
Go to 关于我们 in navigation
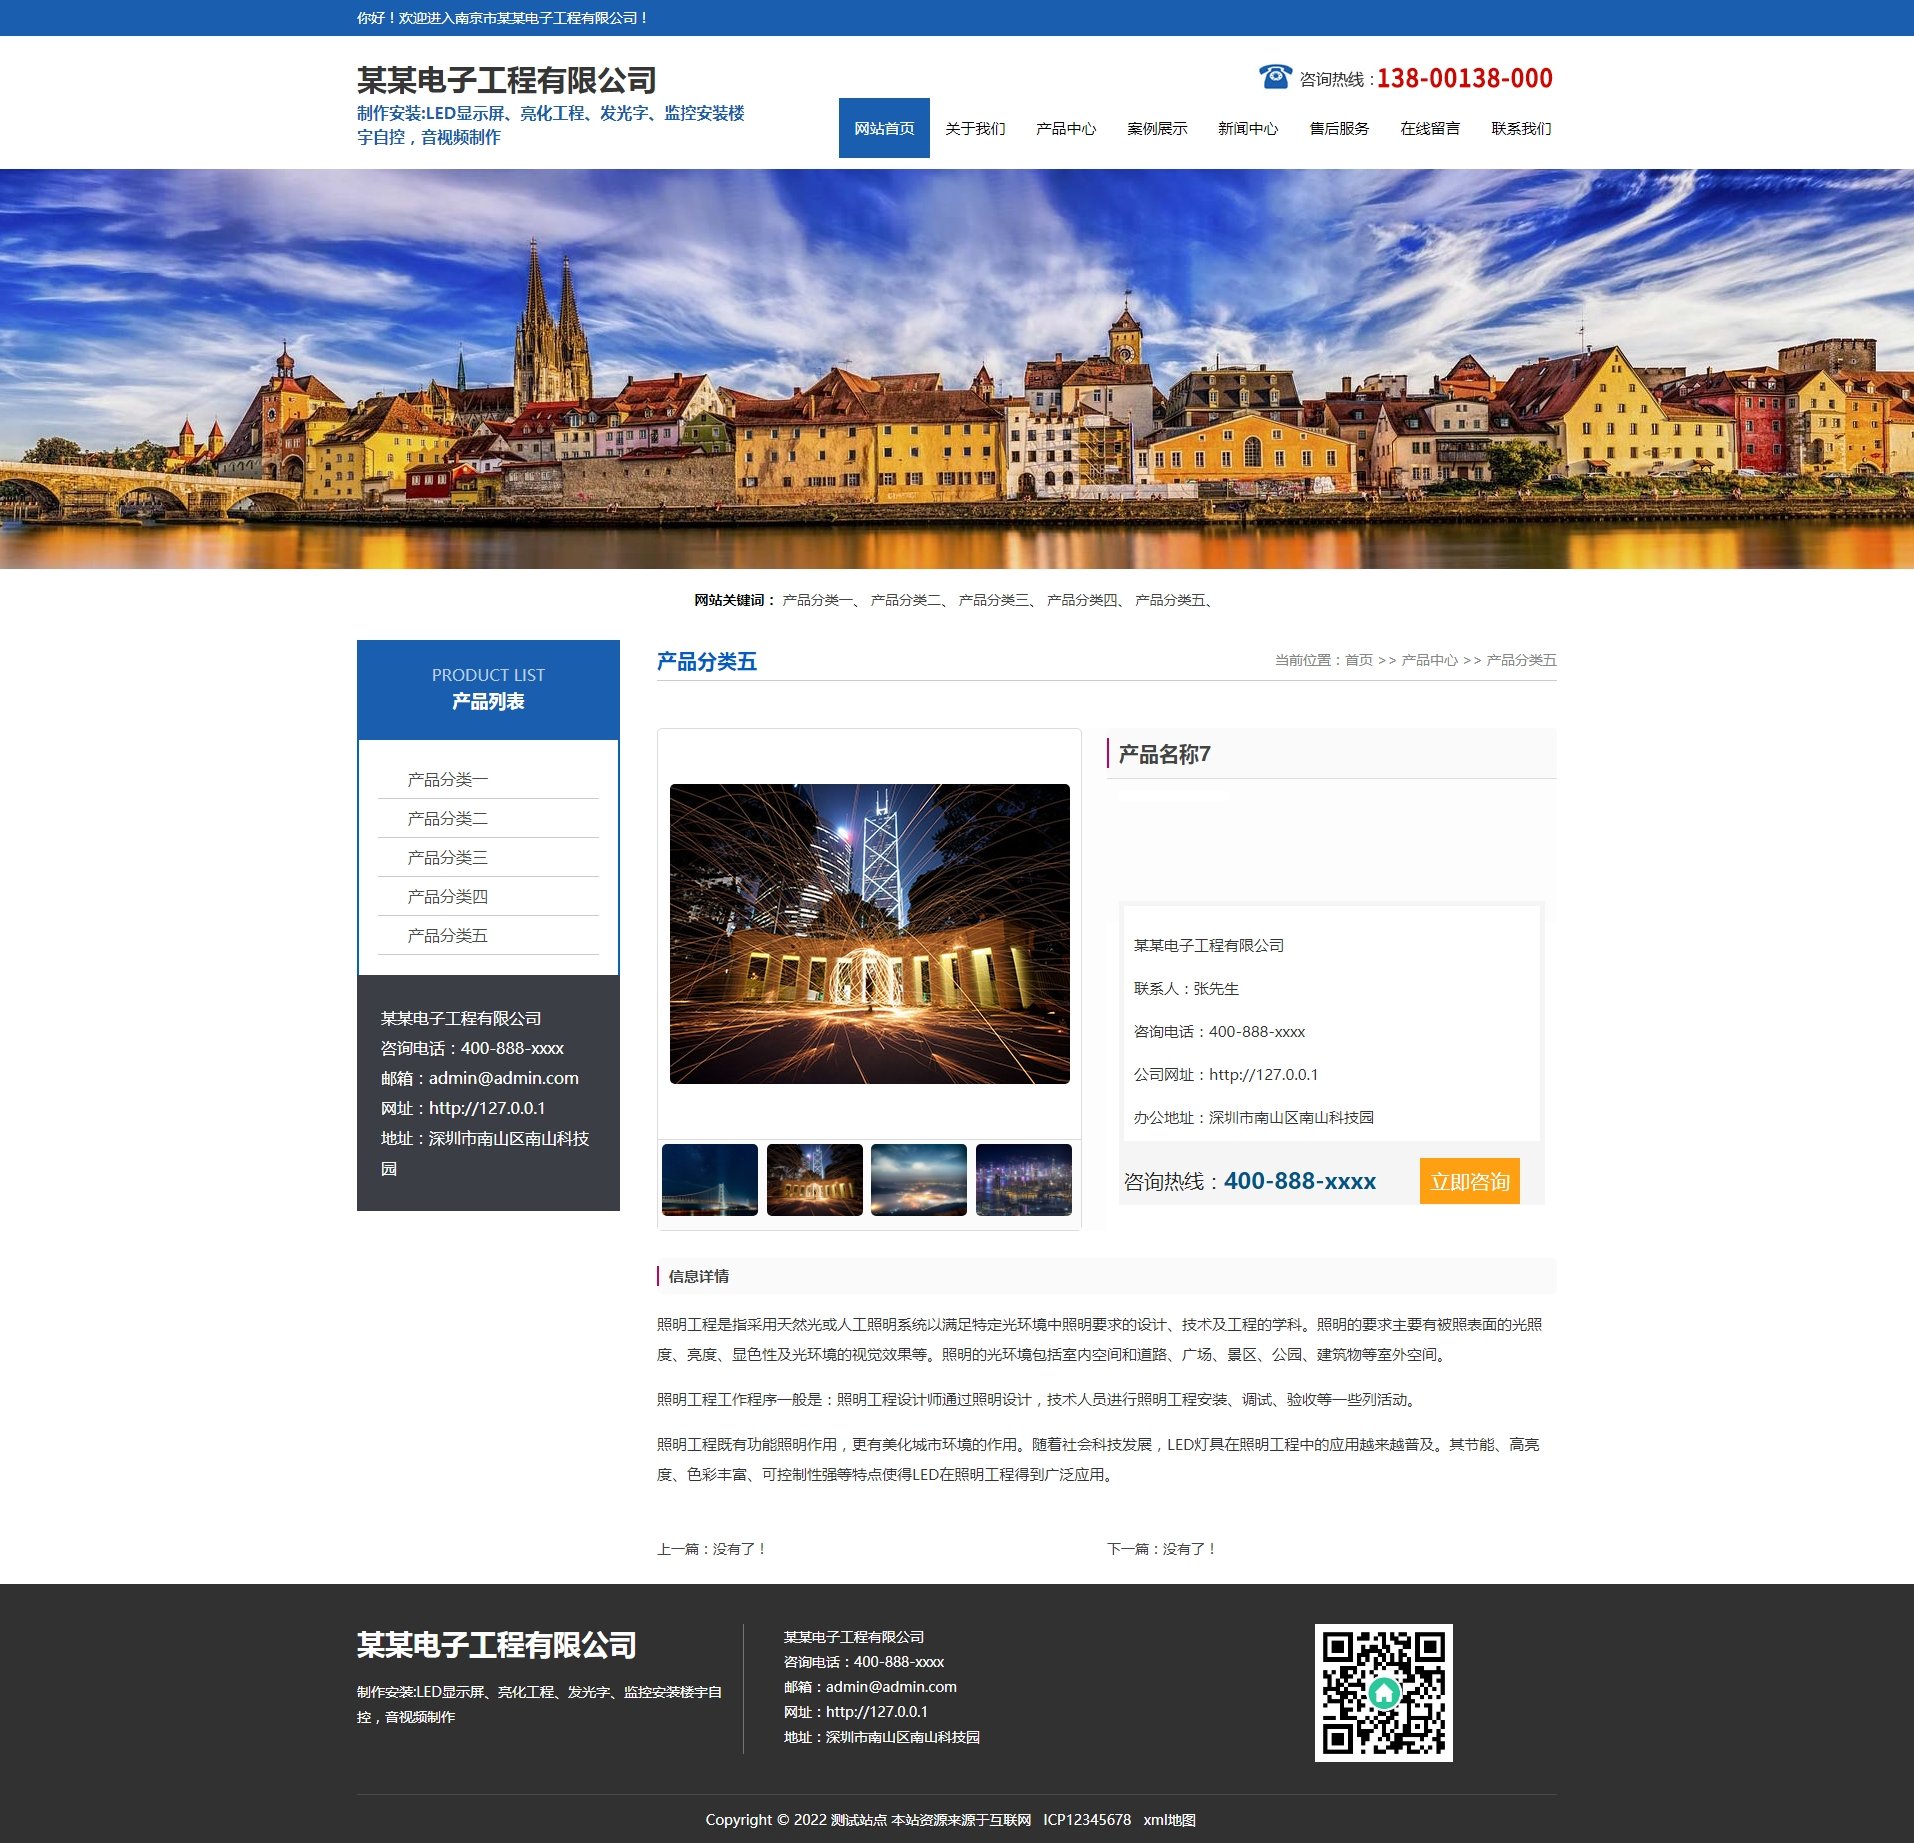975,128
